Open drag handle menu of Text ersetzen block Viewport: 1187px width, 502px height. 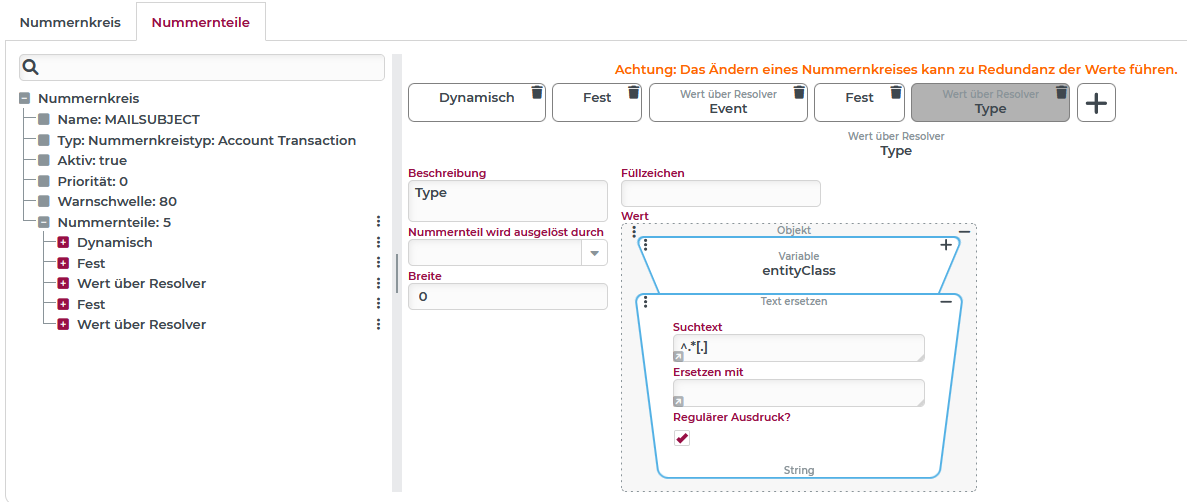pos(646,302)
